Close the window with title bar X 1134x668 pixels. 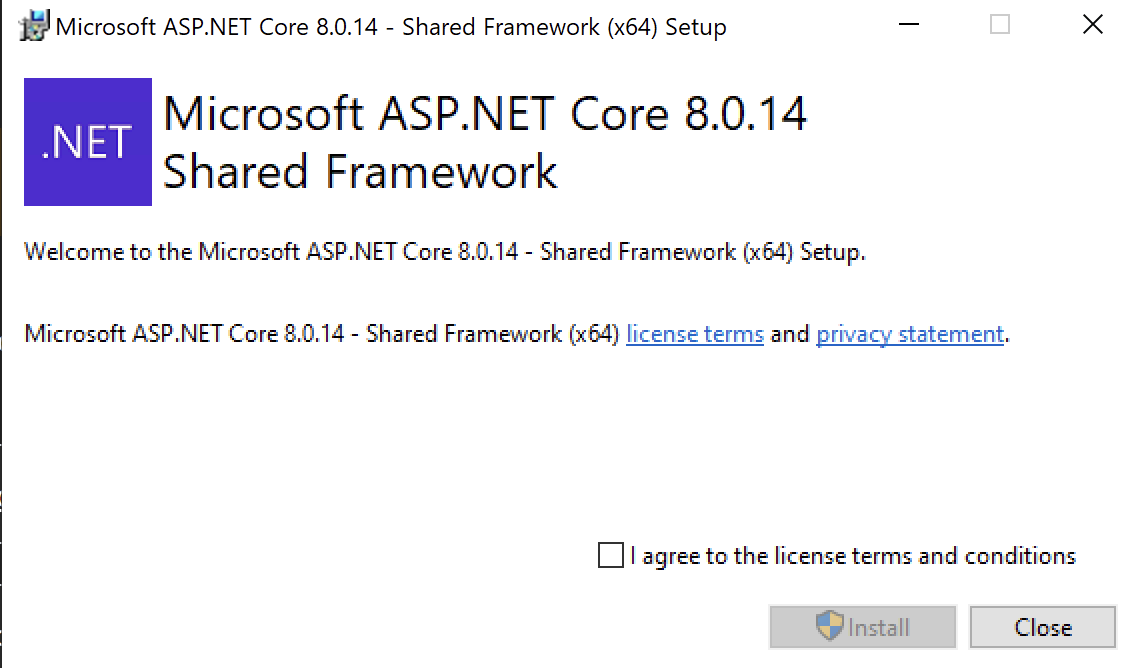click(1093, 26)
